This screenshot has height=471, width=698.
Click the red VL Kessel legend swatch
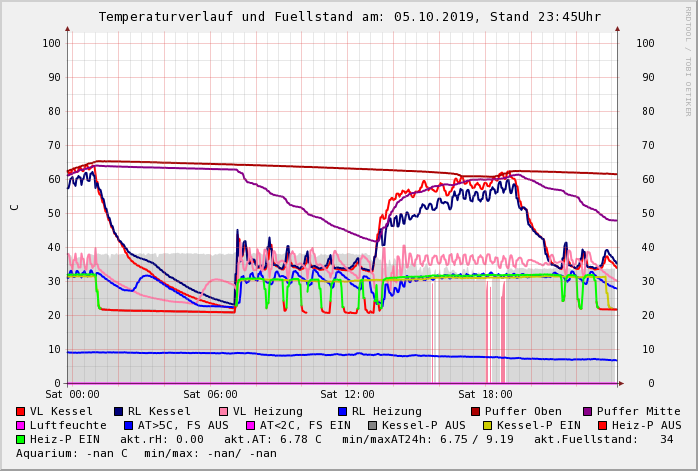pyautogui.click(x=21, y=411)
